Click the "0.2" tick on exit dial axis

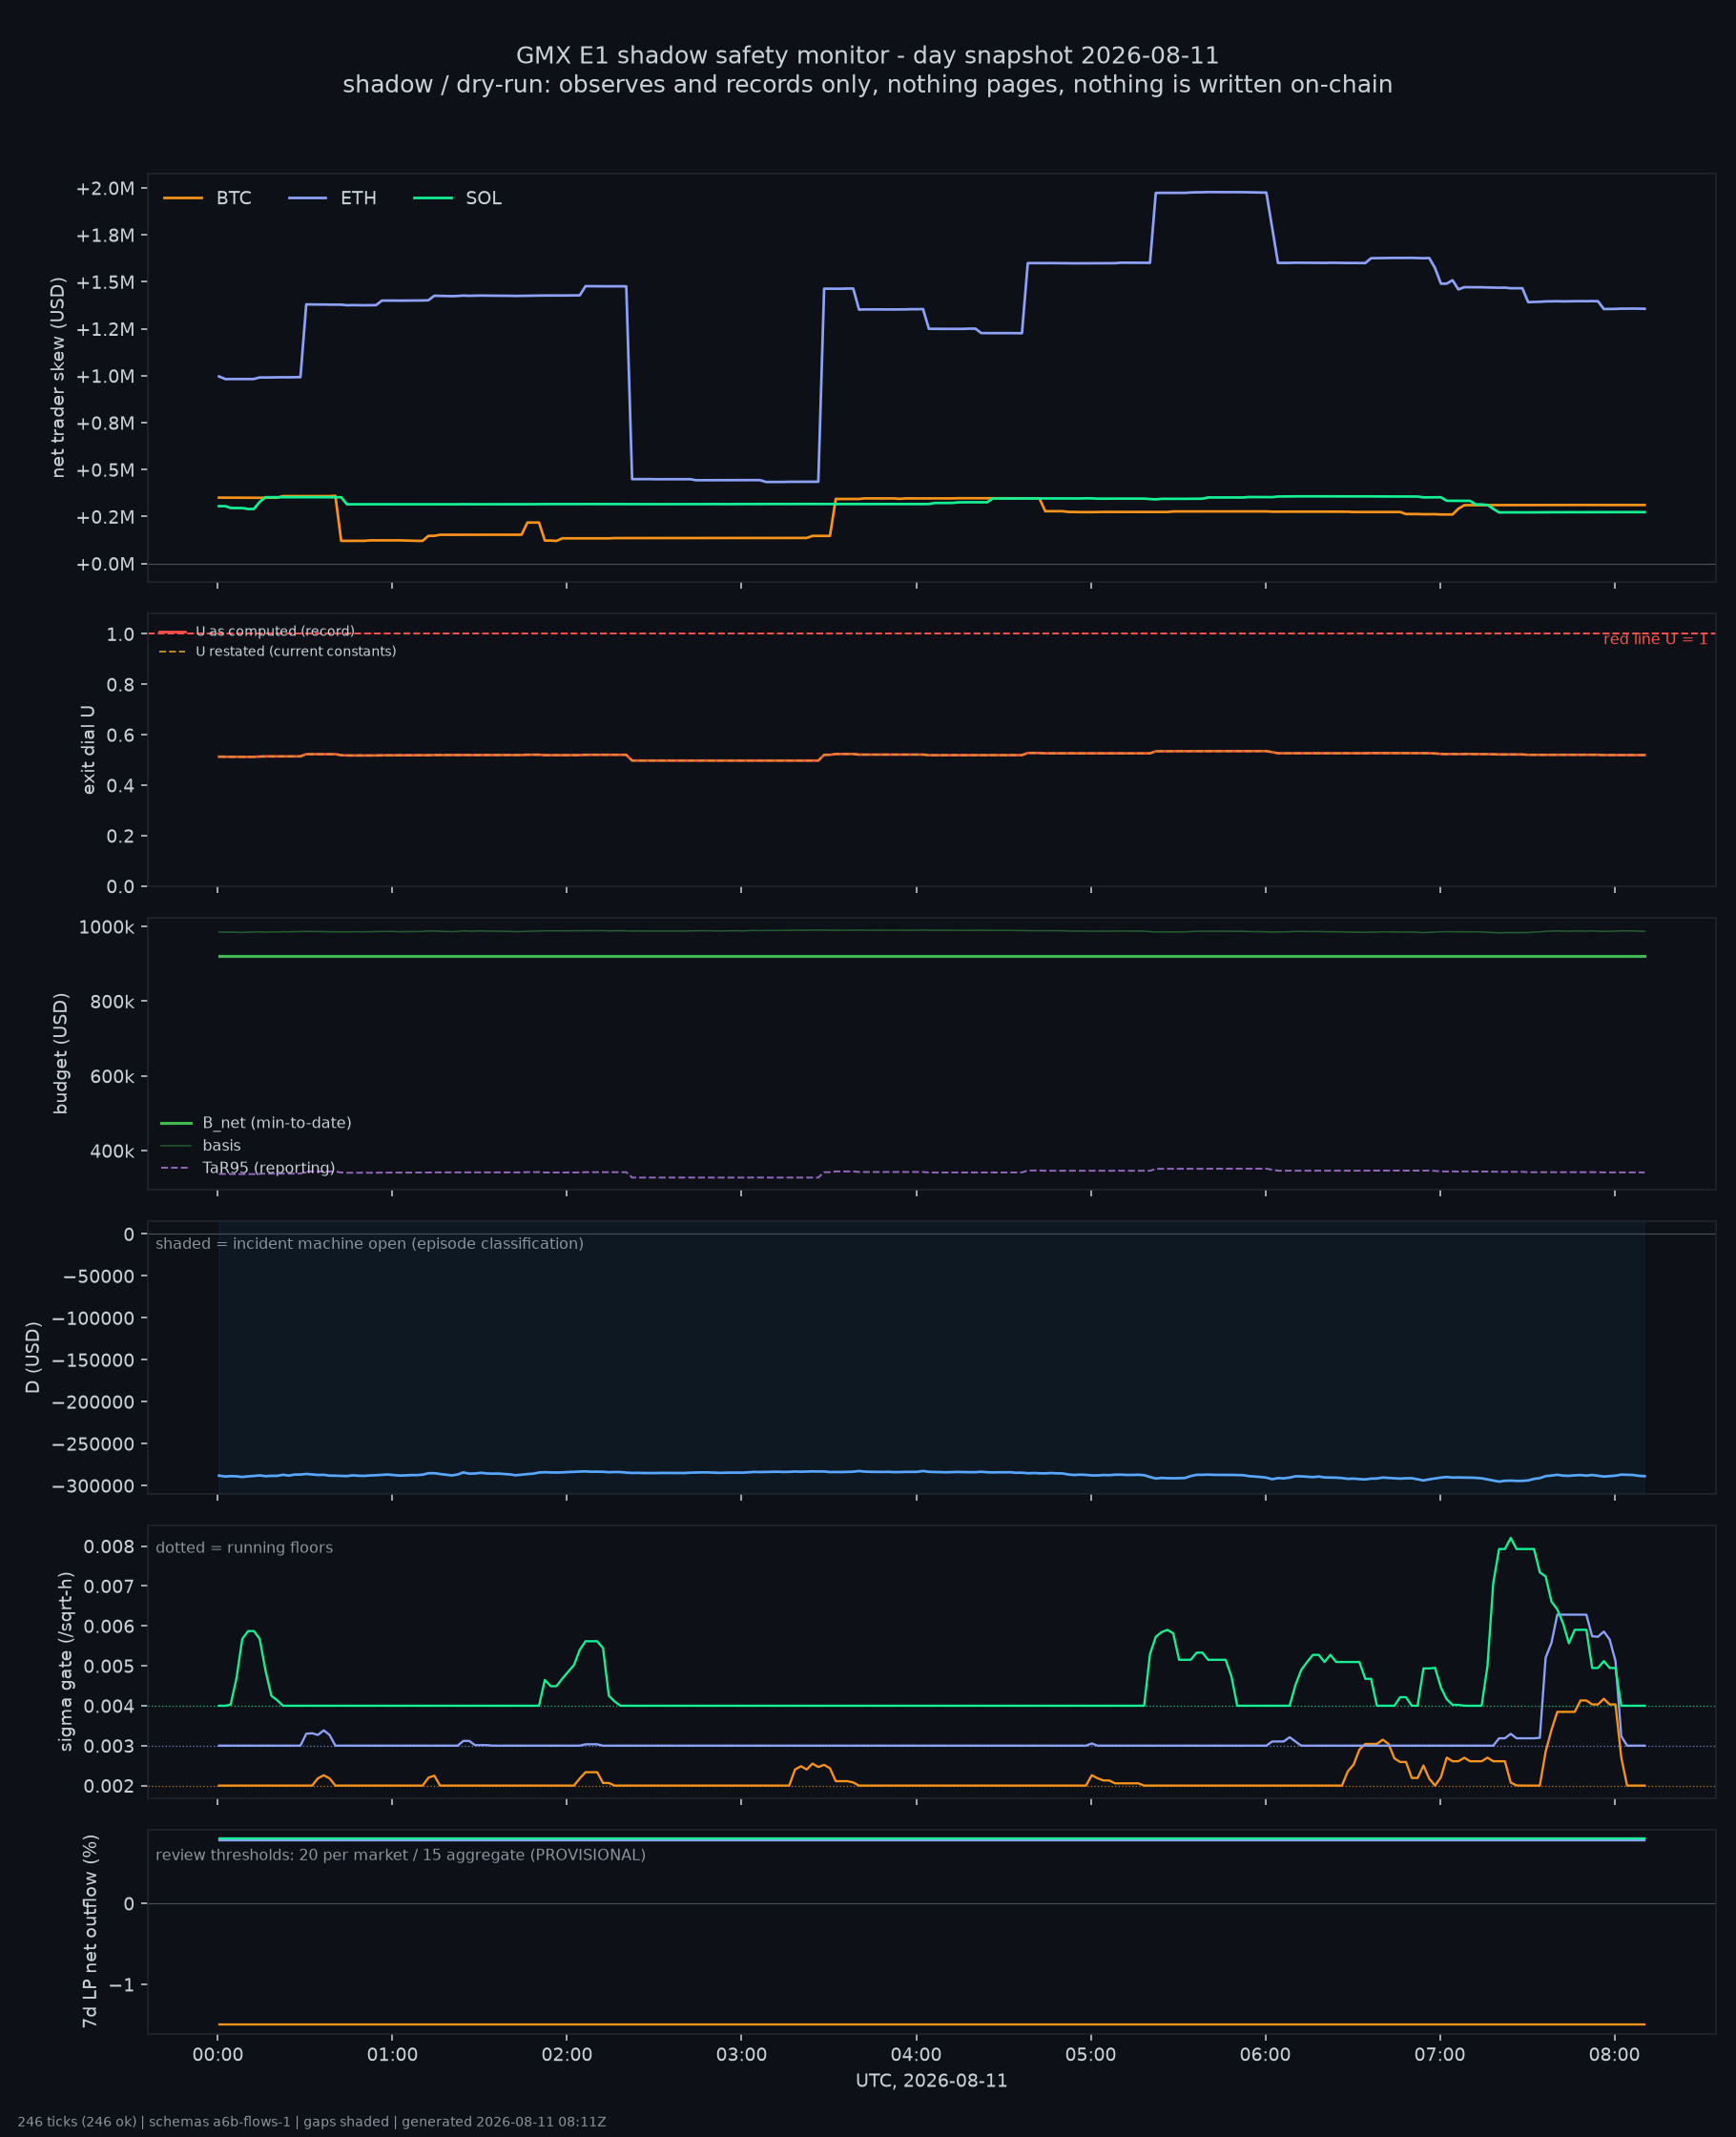point(121,837)
